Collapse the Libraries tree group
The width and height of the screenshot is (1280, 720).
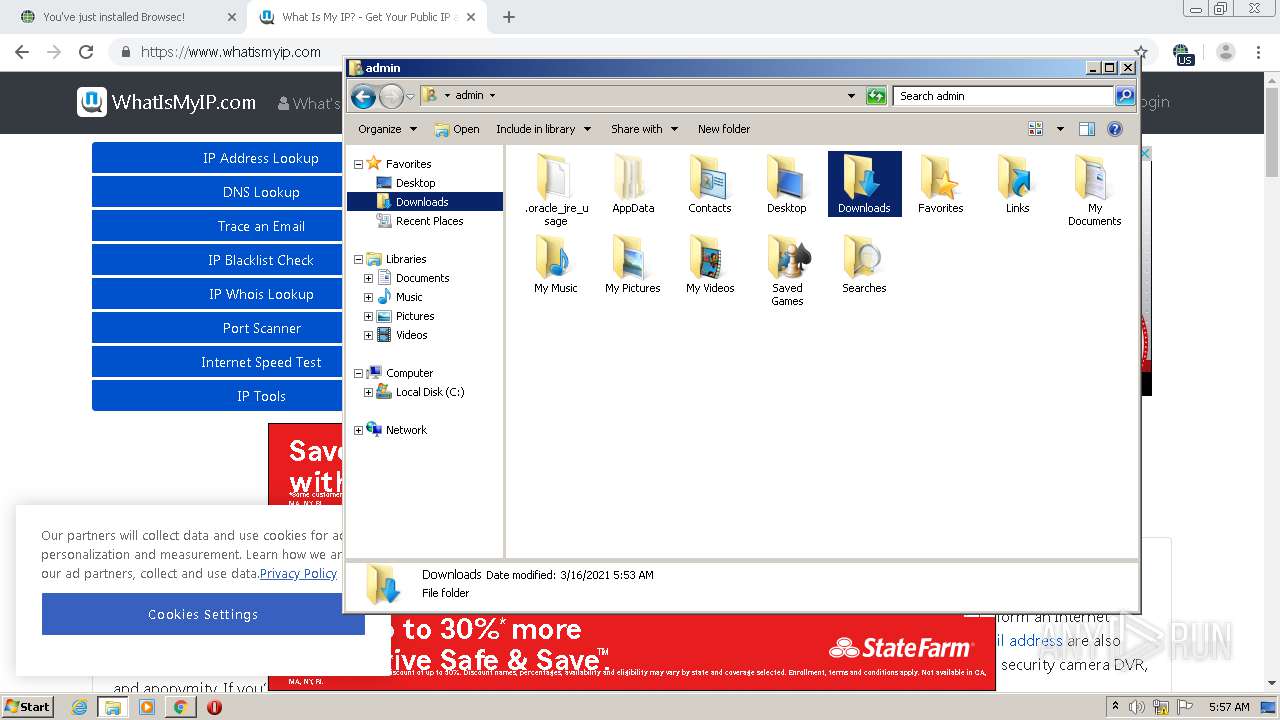[x=358, y=259]
